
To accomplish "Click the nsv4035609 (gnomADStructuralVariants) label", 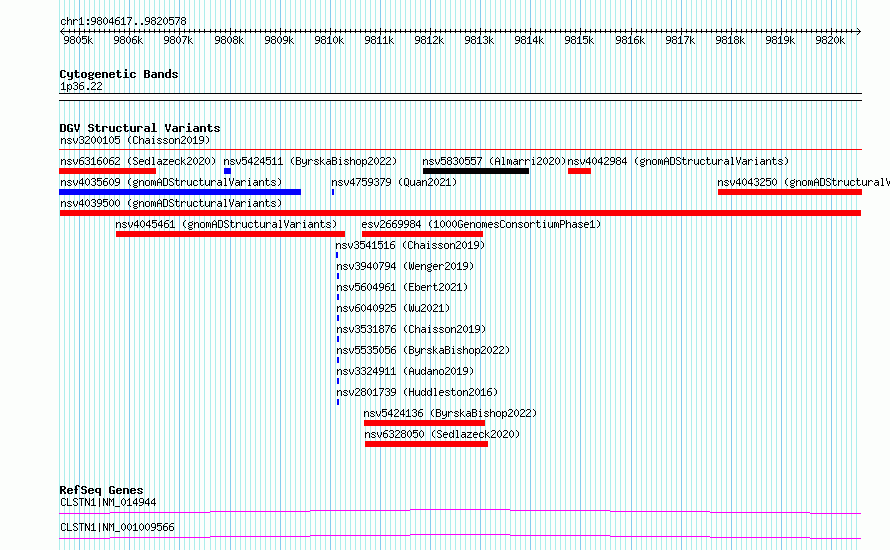I will (x=171, y=182).
